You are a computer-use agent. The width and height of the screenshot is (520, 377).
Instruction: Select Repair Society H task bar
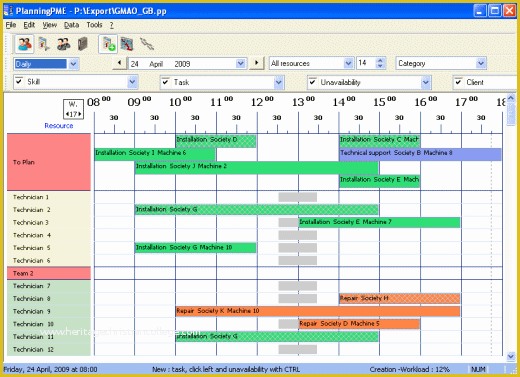coord(400,298)
